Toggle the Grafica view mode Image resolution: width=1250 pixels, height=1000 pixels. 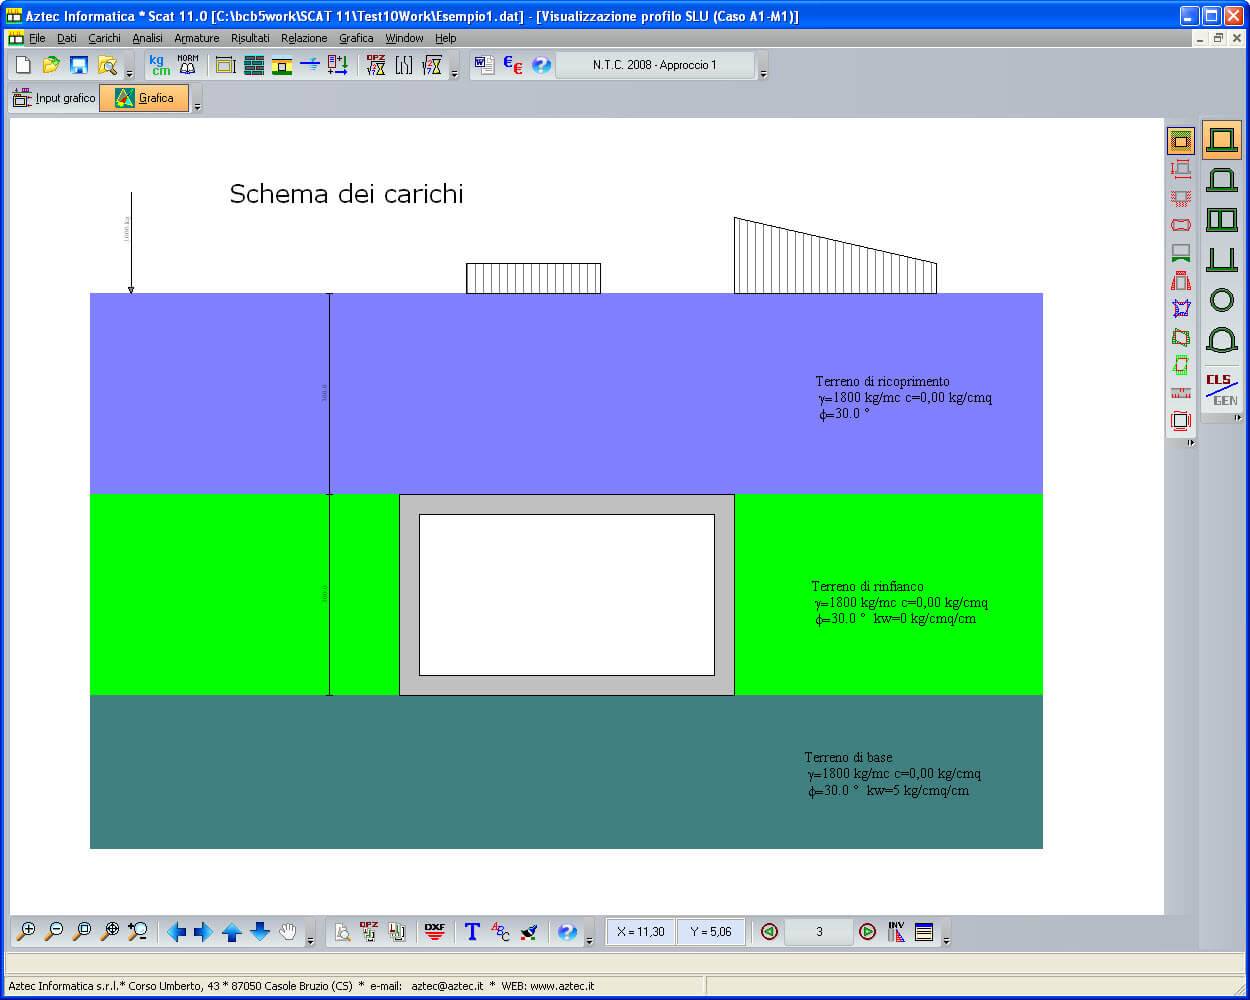coord(144,98)
